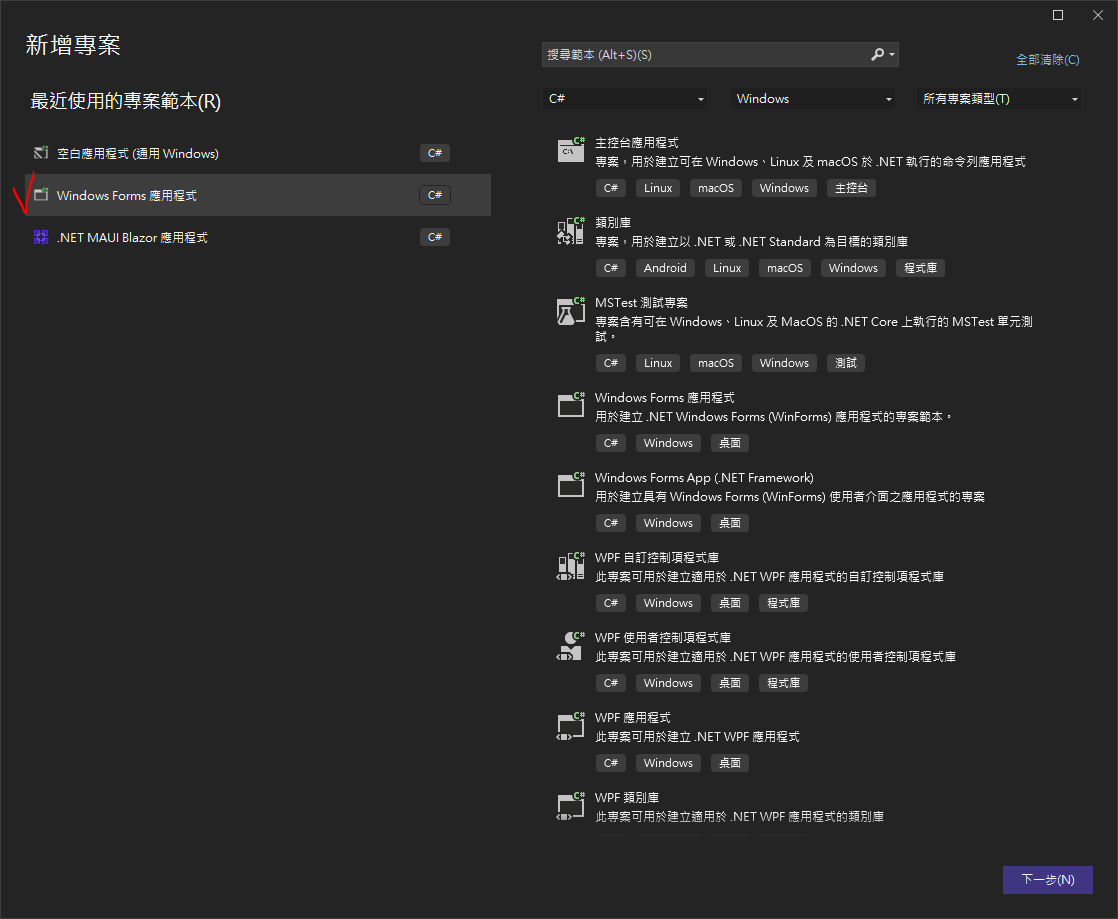Click the 空白應用程式 (通用 Windows) recent icon

tap(41, 153)
